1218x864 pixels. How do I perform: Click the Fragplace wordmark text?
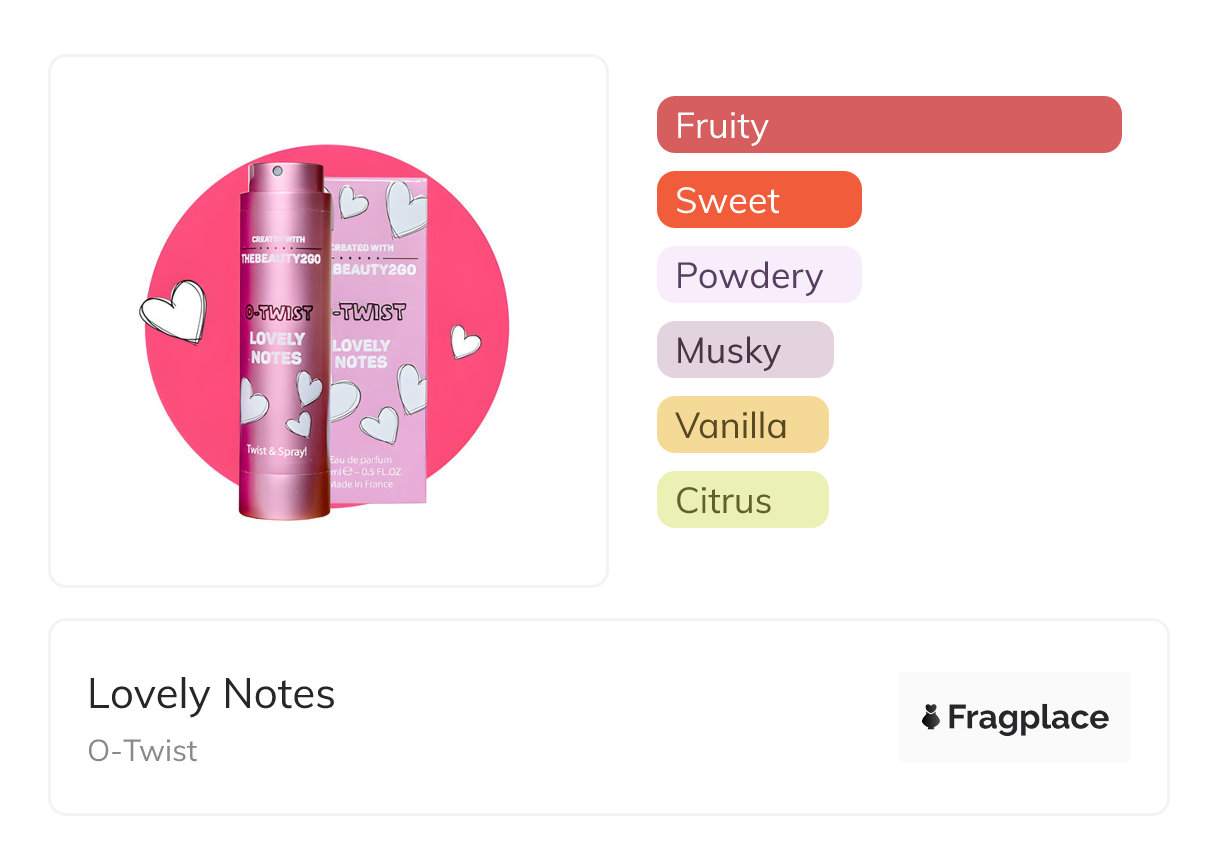pyautogui.click(x=1027, y=717)
